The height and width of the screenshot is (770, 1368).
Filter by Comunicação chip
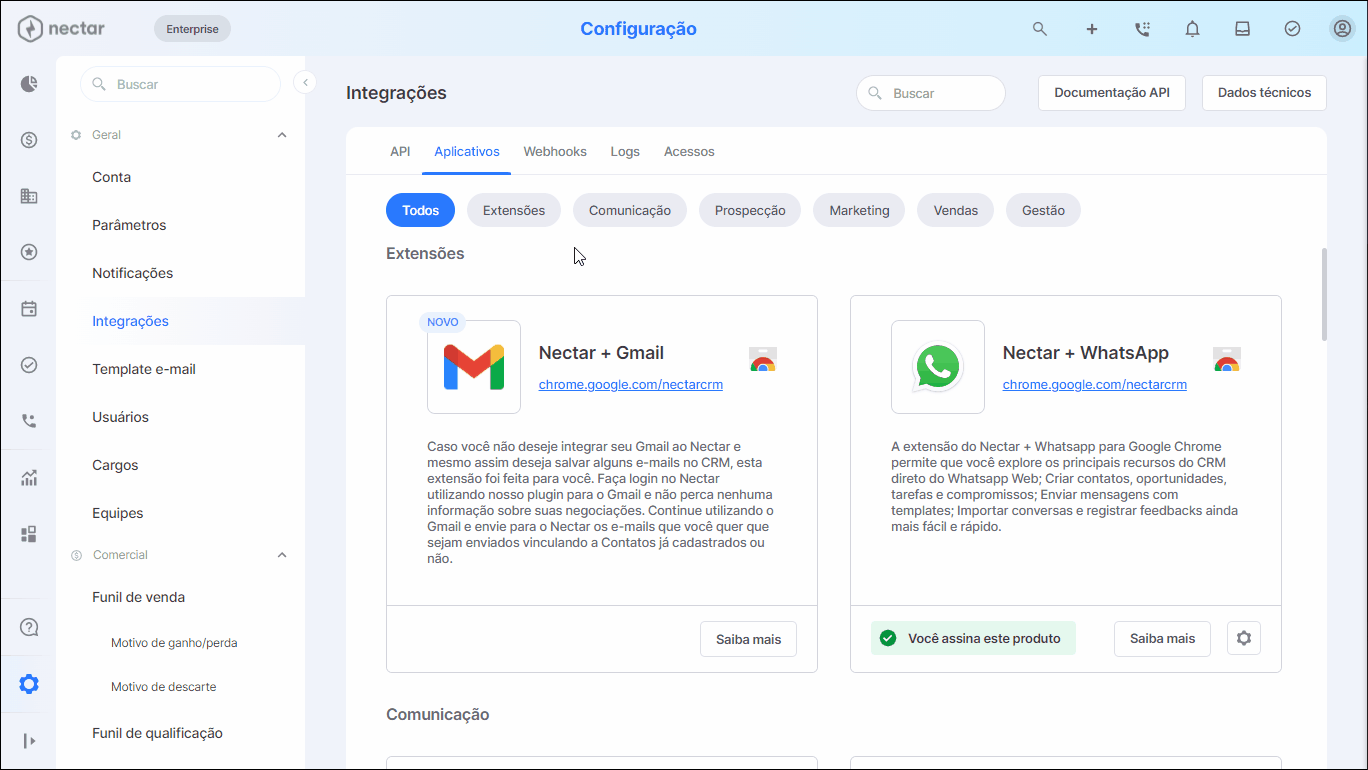click(x=630, y=210)
